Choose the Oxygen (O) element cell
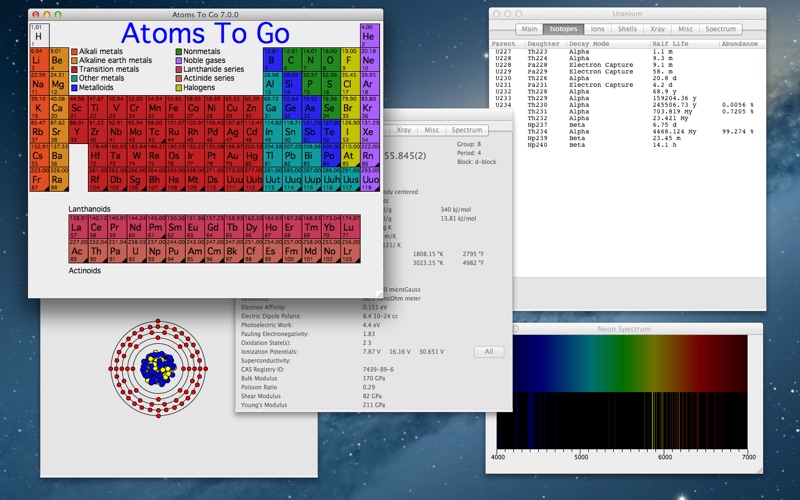Image resolution: width=800 pixels, height=500 pixels. 331,60
